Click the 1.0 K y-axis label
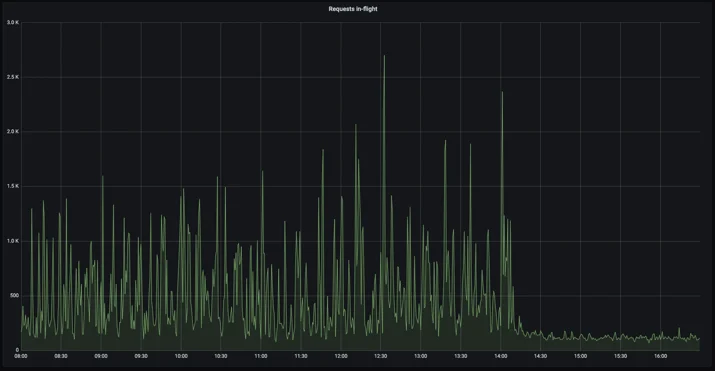 tap(13, 241)
